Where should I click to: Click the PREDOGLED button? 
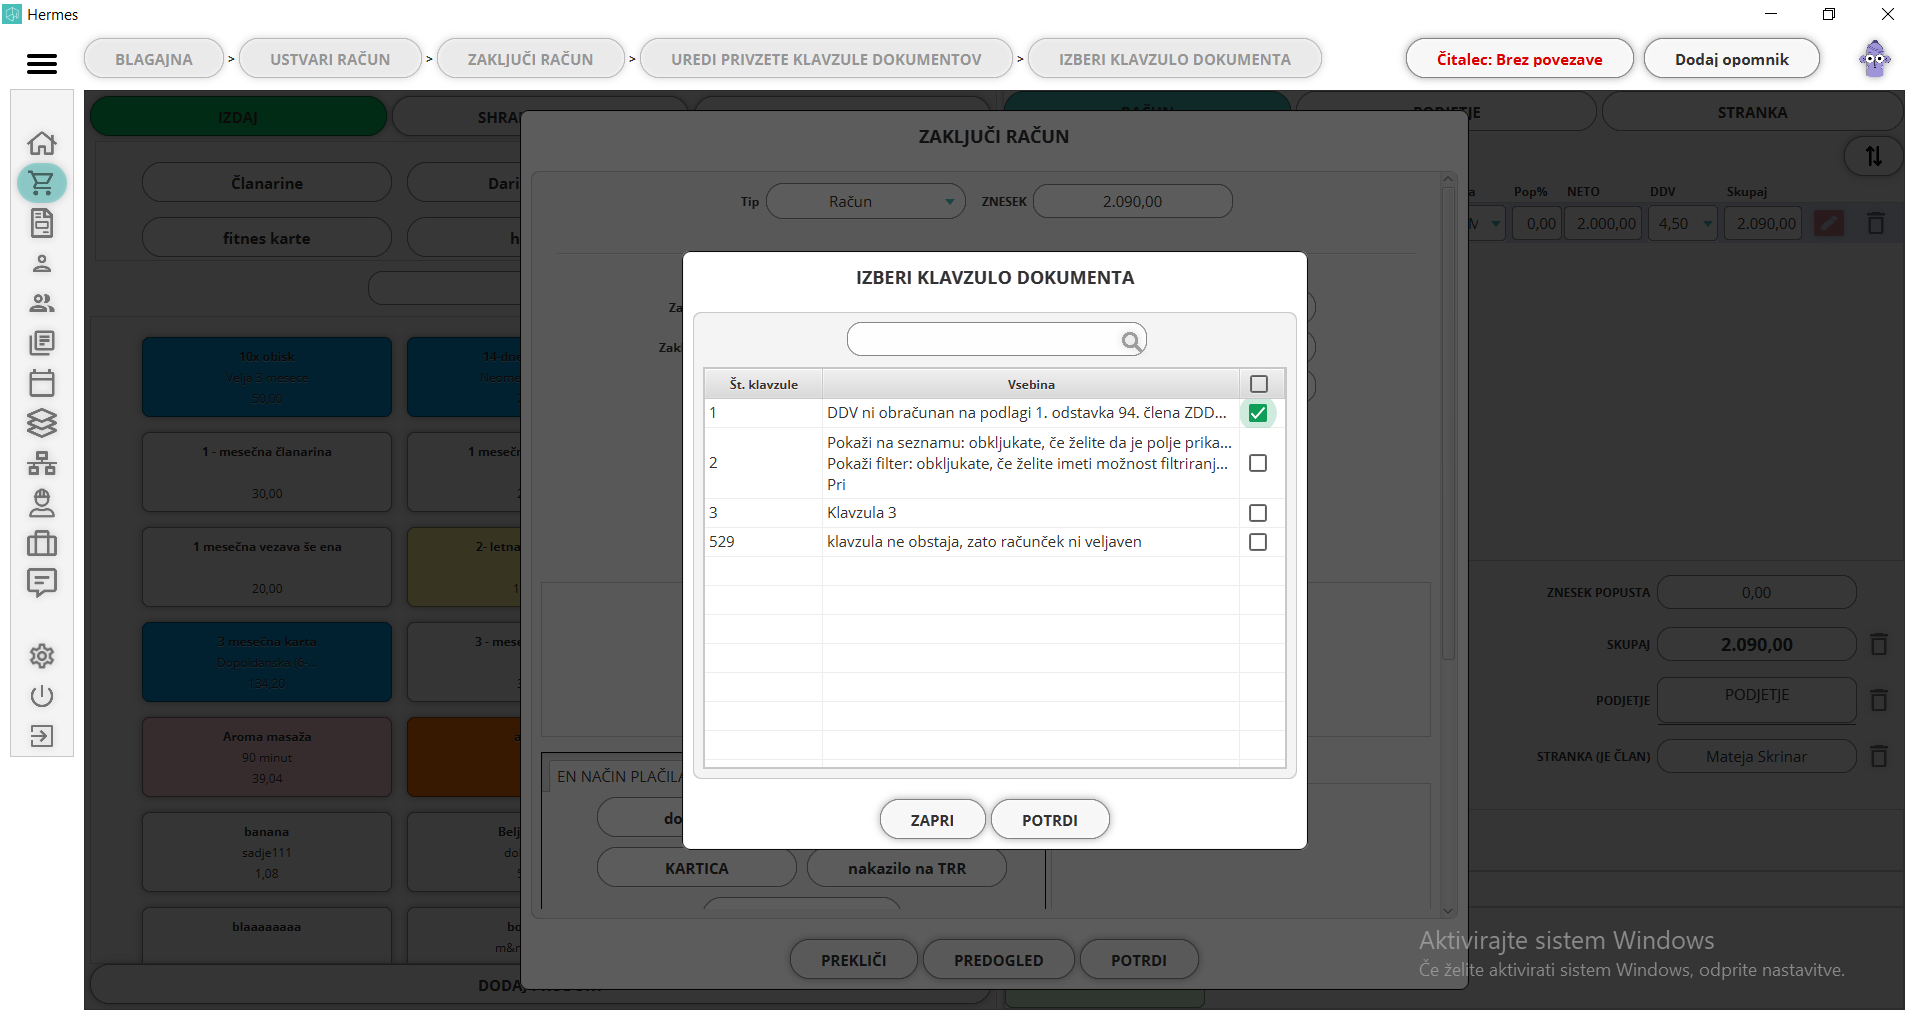998,960
